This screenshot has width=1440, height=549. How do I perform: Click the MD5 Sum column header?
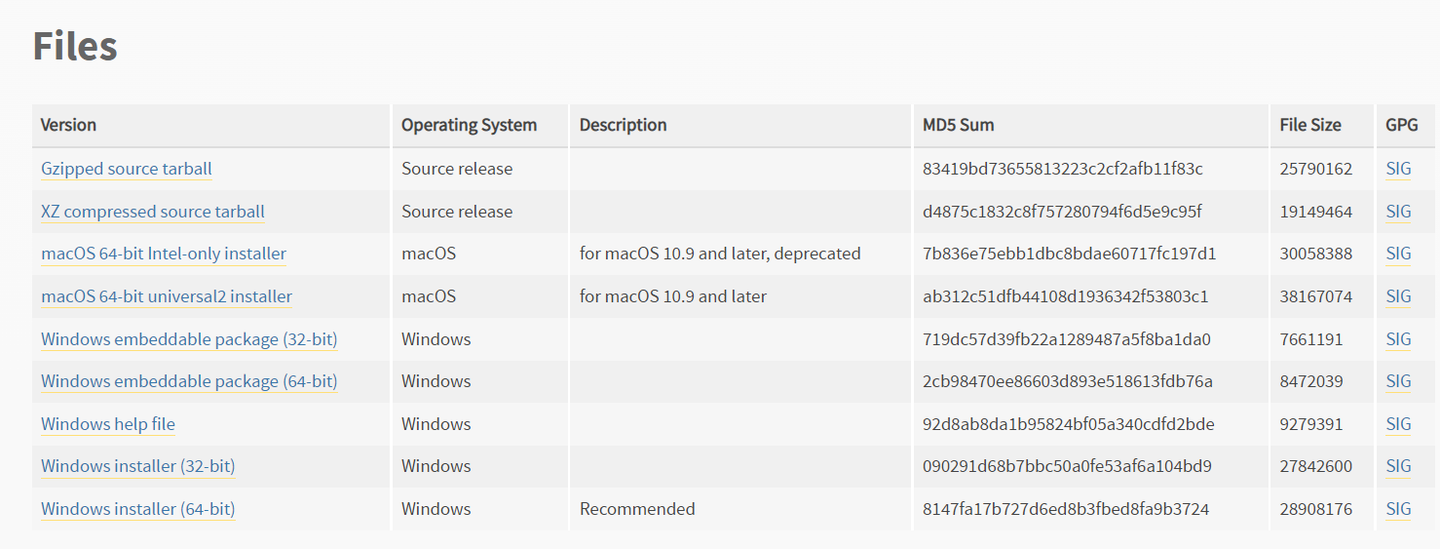click(958, 125)
